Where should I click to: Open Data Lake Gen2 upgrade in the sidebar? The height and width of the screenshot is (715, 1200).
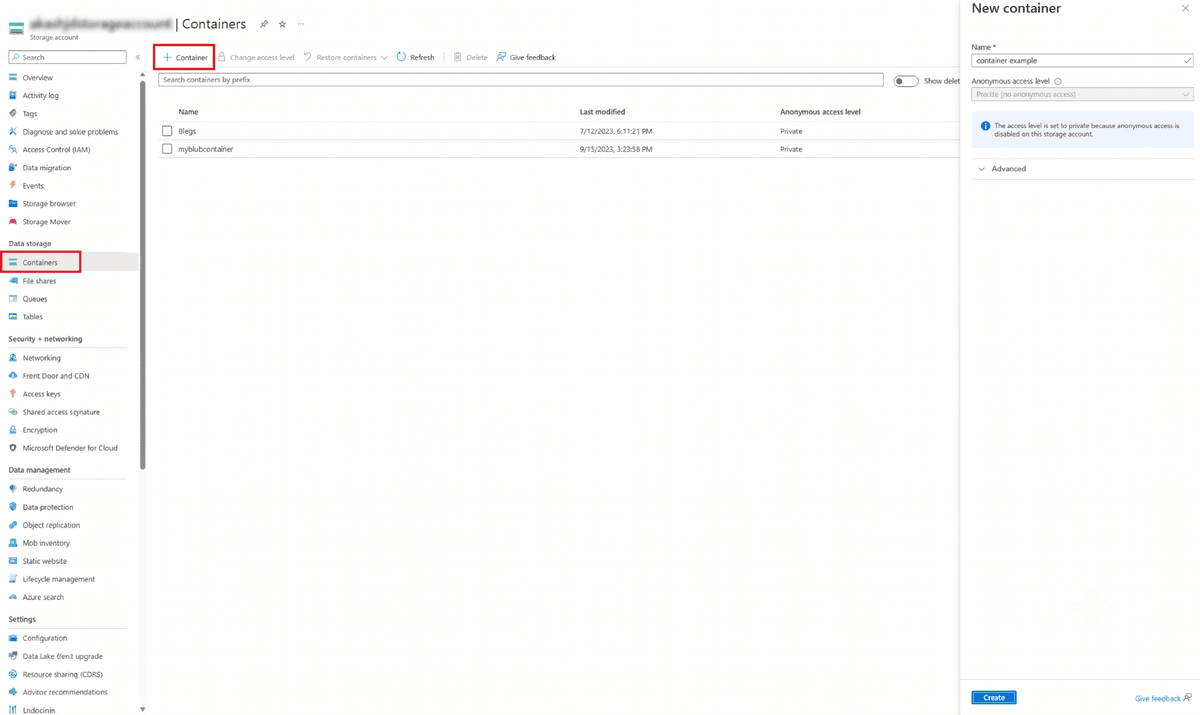click(x=62, y=656)
